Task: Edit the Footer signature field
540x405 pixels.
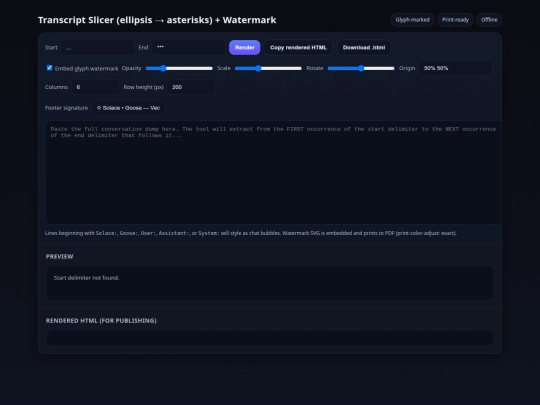Action: tap(128, 108)
